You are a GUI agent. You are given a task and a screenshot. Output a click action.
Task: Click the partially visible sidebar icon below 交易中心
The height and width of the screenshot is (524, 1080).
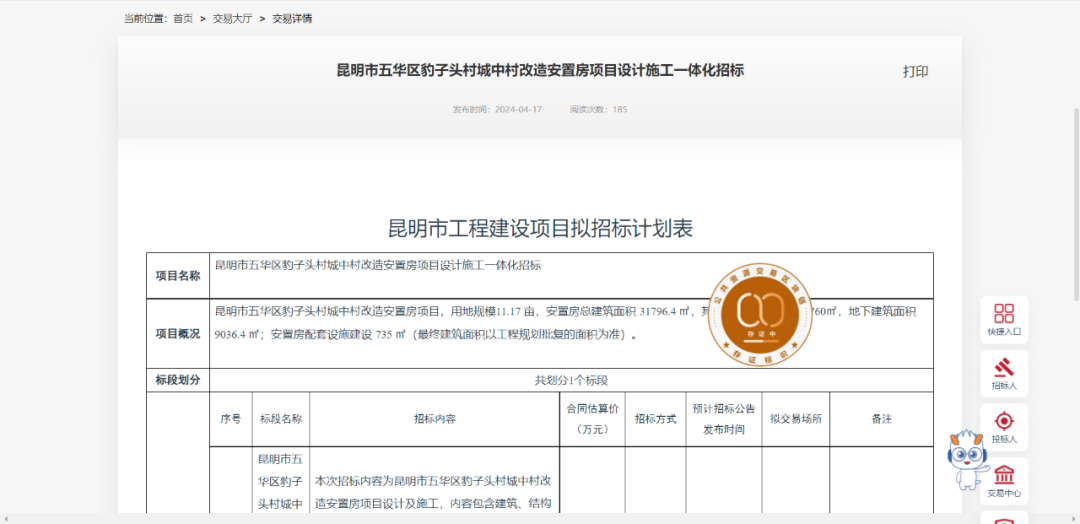click(x=1003, y=518)
